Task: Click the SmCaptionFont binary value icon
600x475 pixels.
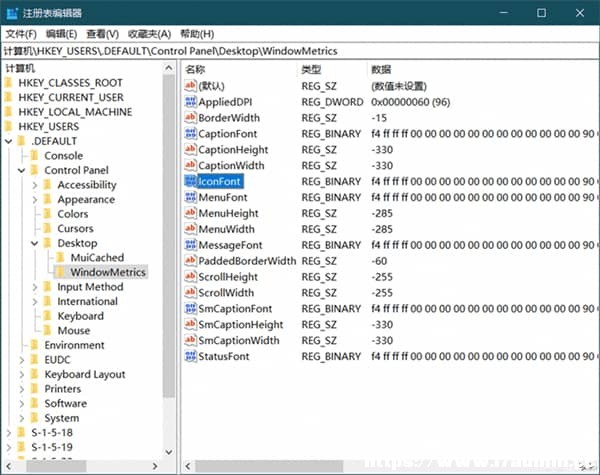Action: [x=191, y=308]
